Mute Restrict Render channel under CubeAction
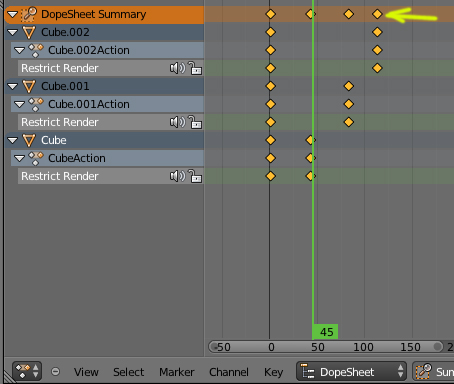This screenshot has height=384, width=454. pyautogui.click(x=177, y=176)
